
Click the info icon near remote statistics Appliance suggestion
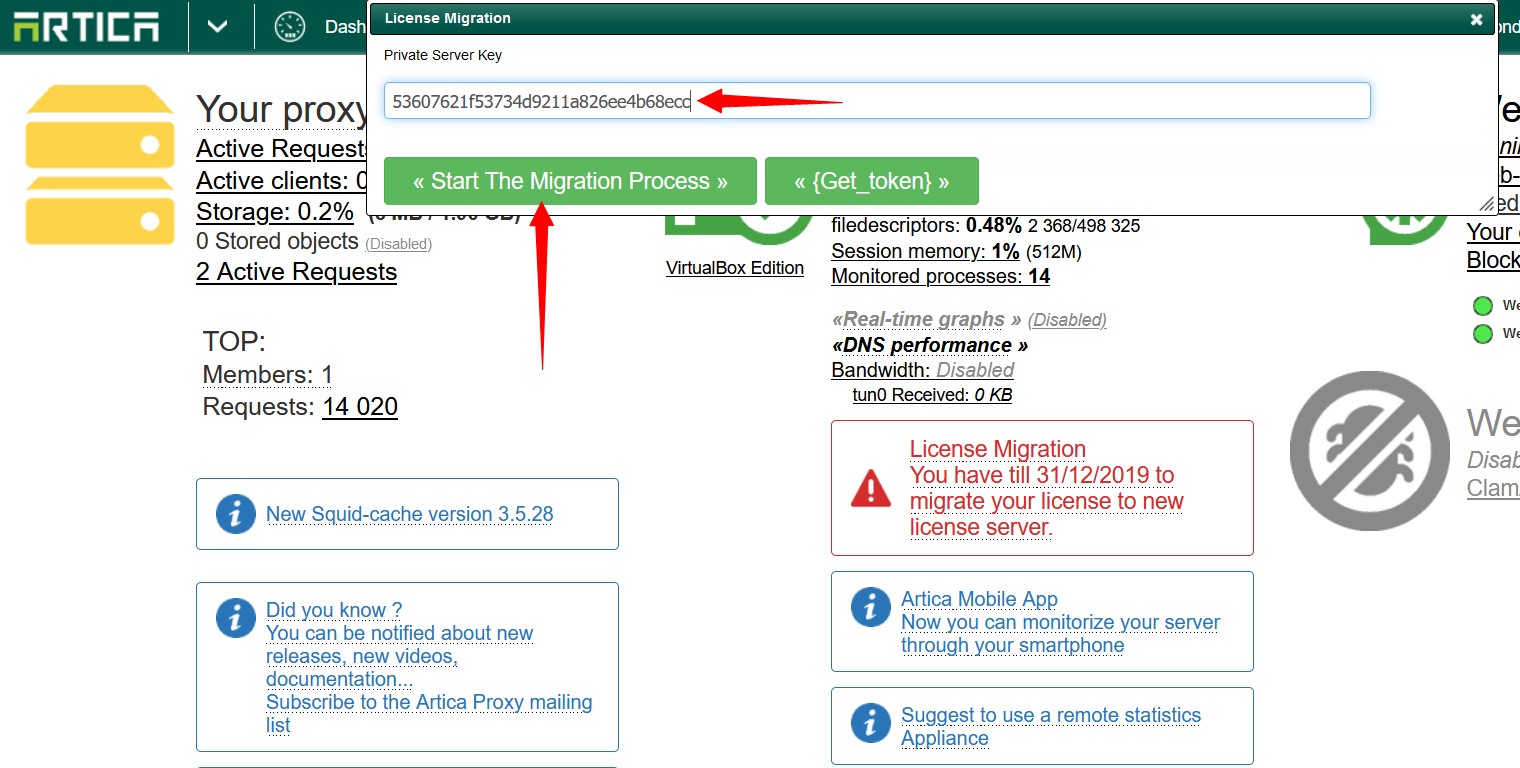pyautogui.click(x=869, y=722)
